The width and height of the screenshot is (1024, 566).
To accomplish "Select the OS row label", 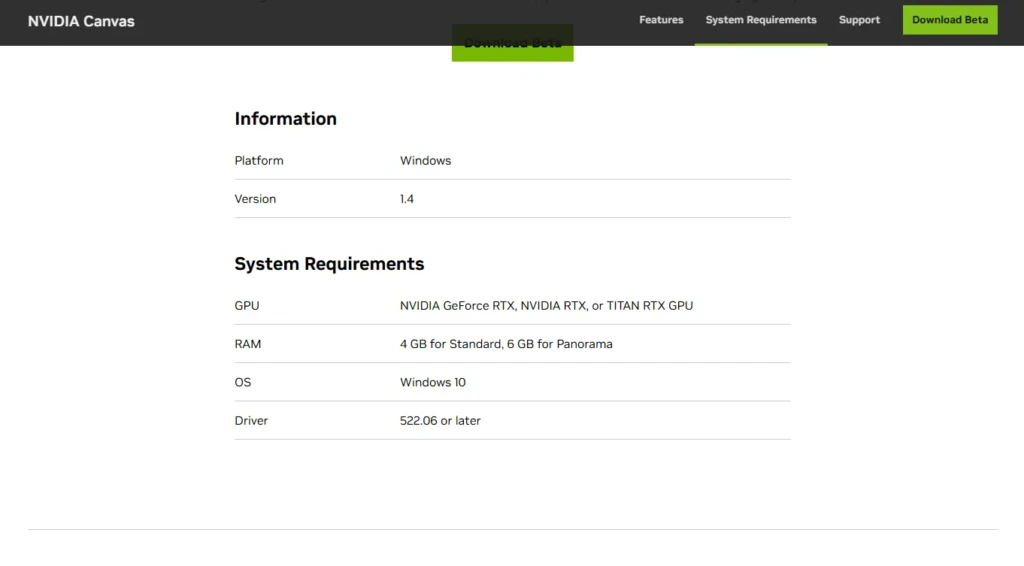I will (x=243, y=383).
